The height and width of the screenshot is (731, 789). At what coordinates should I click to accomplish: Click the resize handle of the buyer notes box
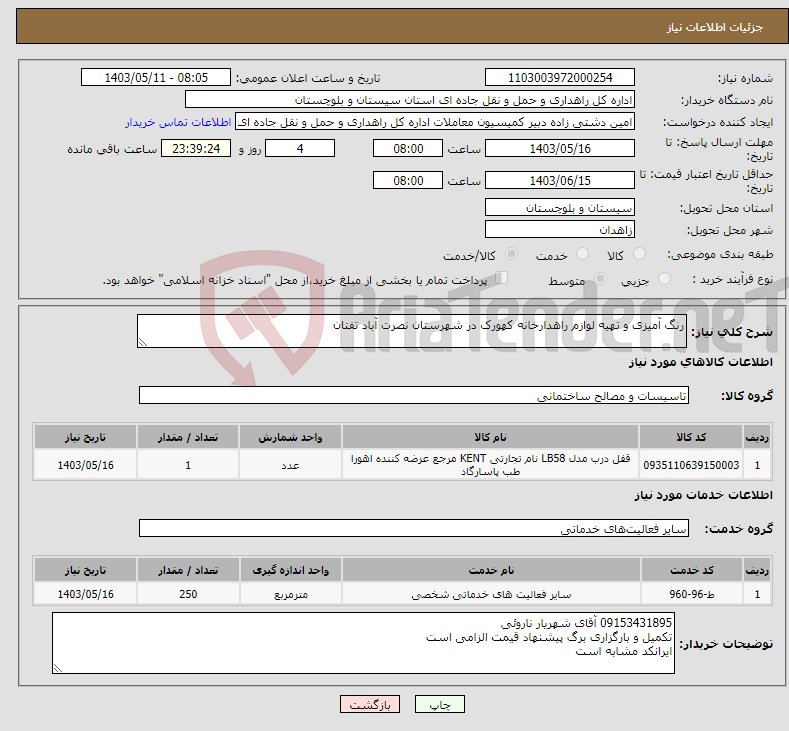(x=58, y=668)
